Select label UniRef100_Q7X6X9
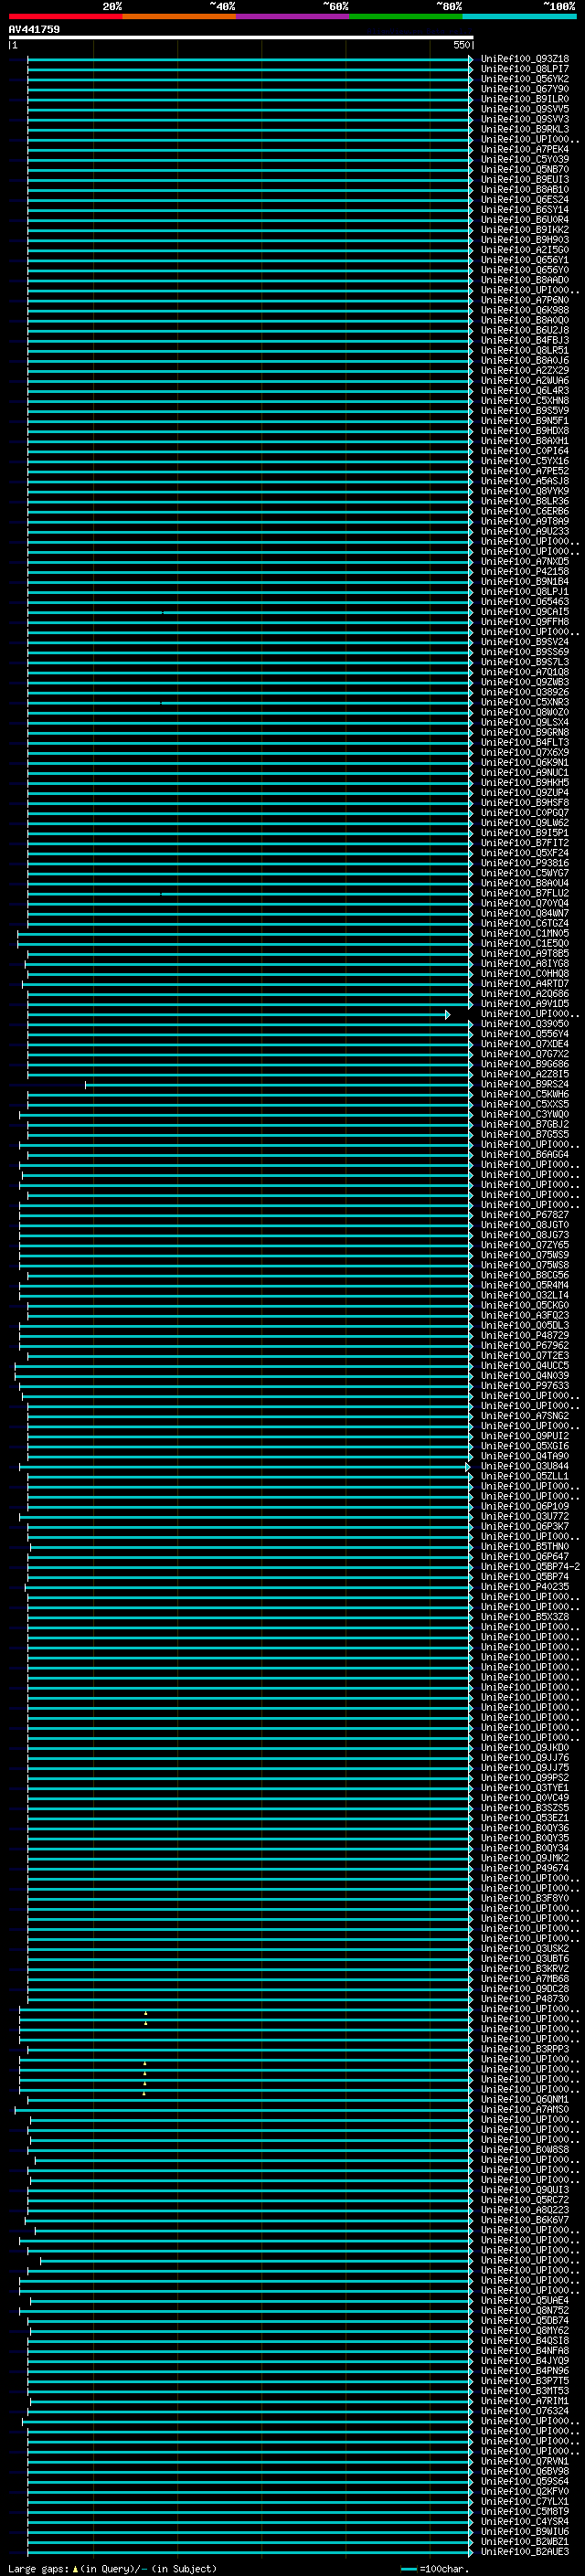The image size is (585, 2576). click(524, 753)
